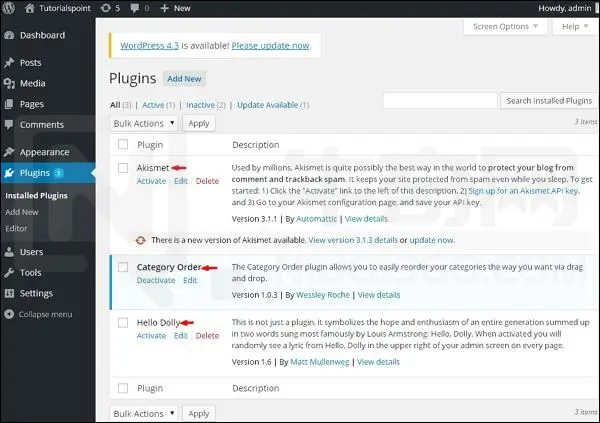Image resolution: width=600 pixels, height=423 pixels.
Task: Open the Installed Plugins submenu item
Action: [x=36, y=196]
